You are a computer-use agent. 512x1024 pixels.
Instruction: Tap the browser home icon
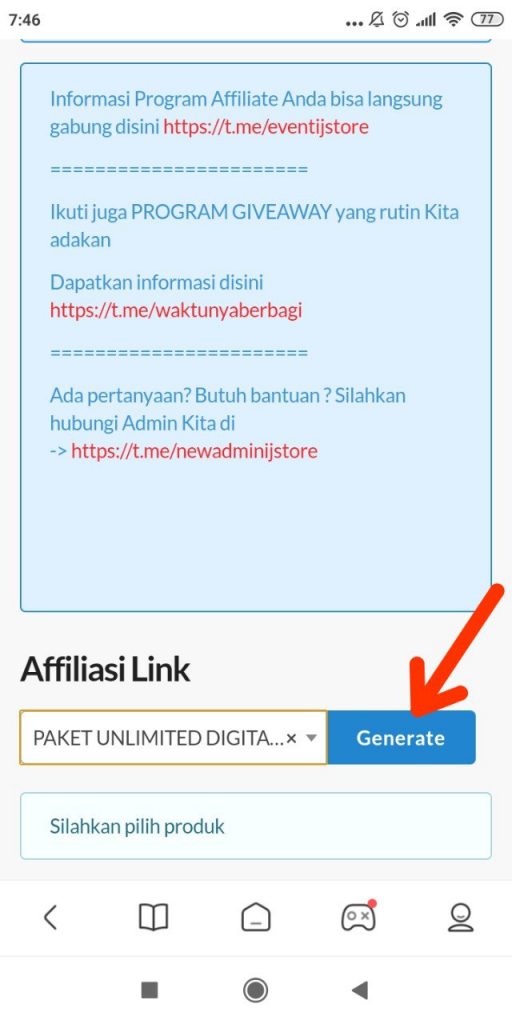pyautogui.click(x=255, y=918)
